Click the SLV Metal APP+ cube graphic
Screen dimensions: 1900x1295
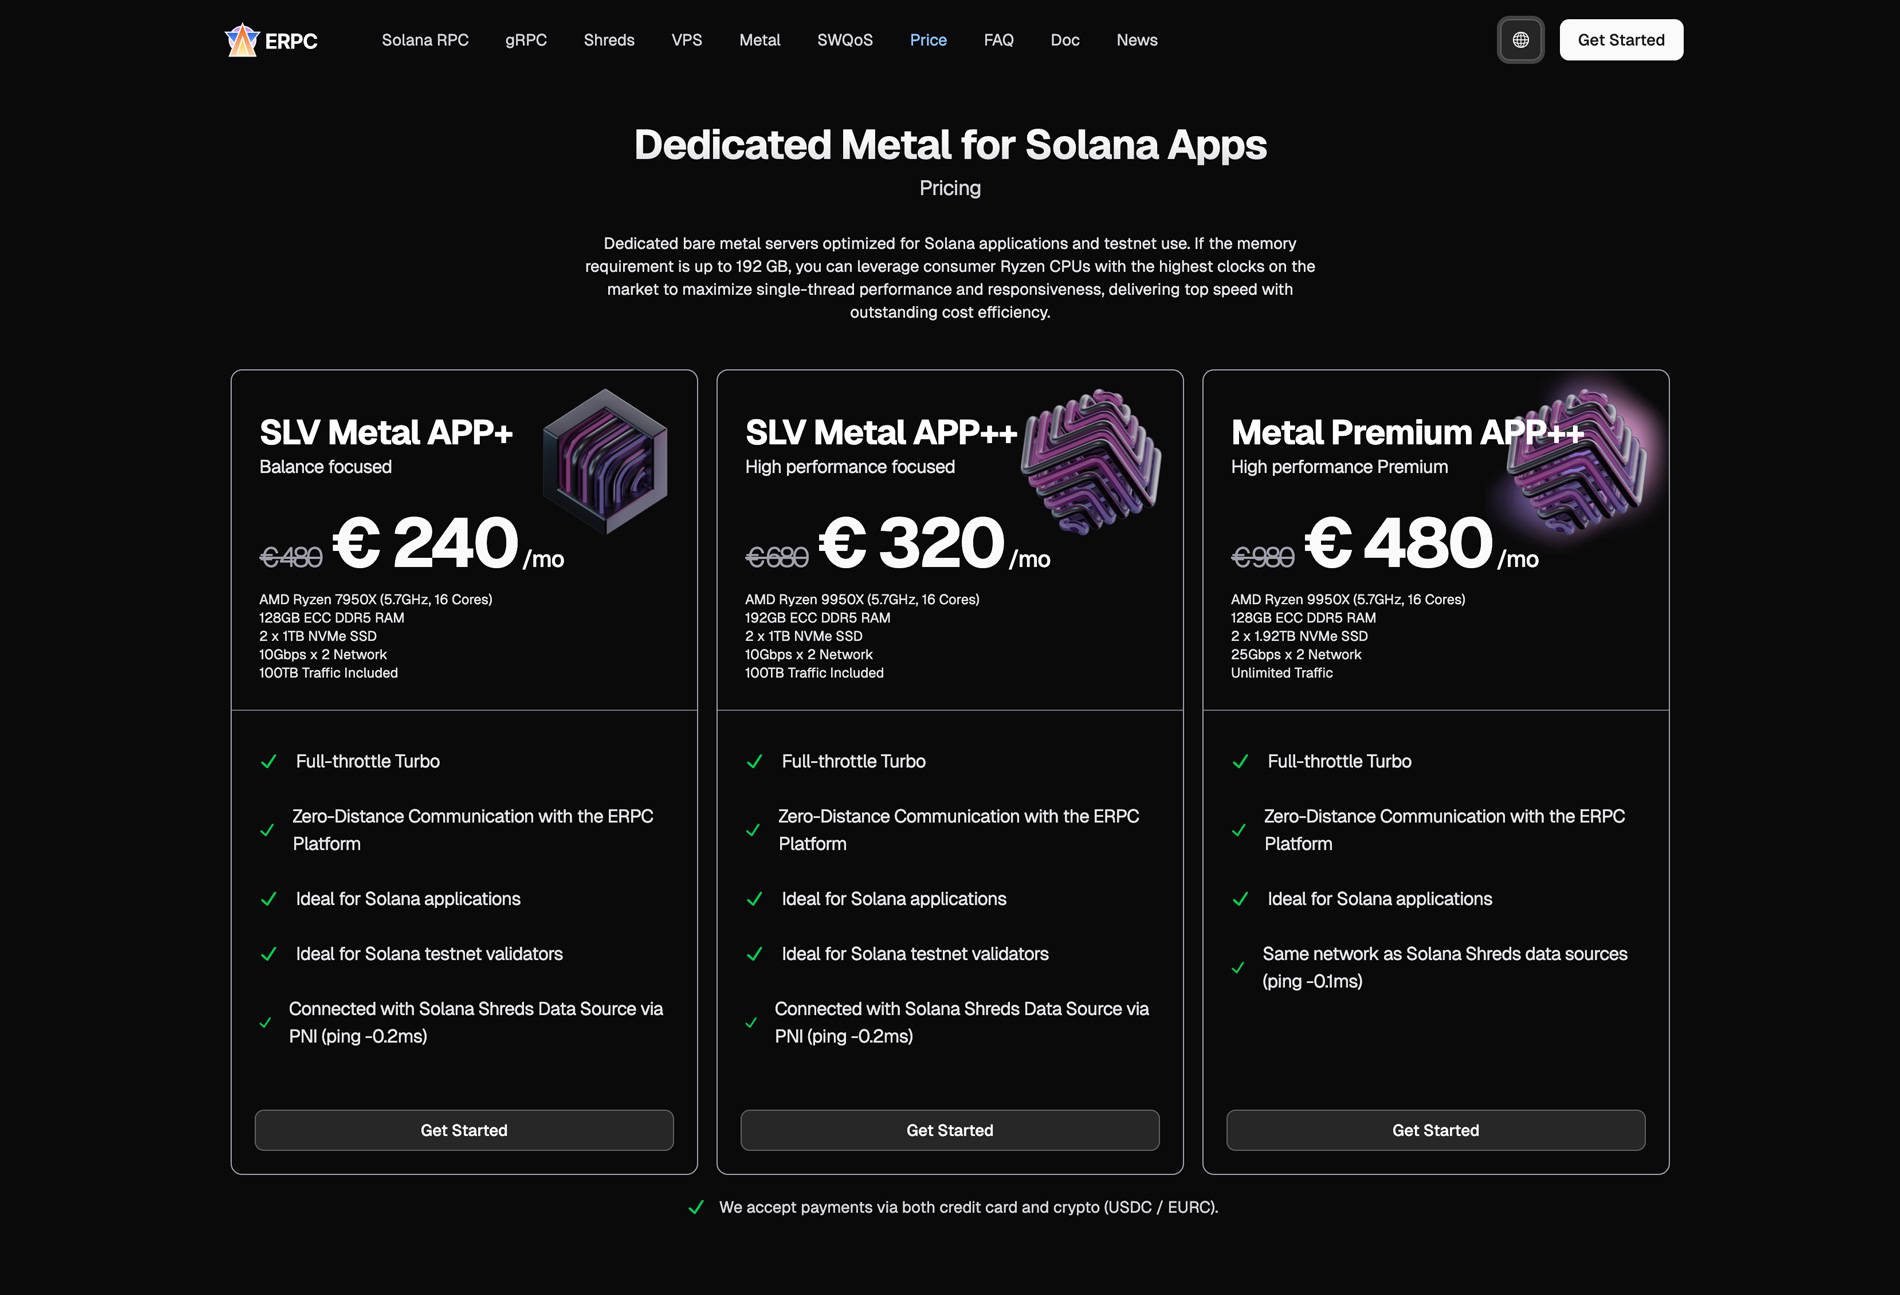point(605,460)
